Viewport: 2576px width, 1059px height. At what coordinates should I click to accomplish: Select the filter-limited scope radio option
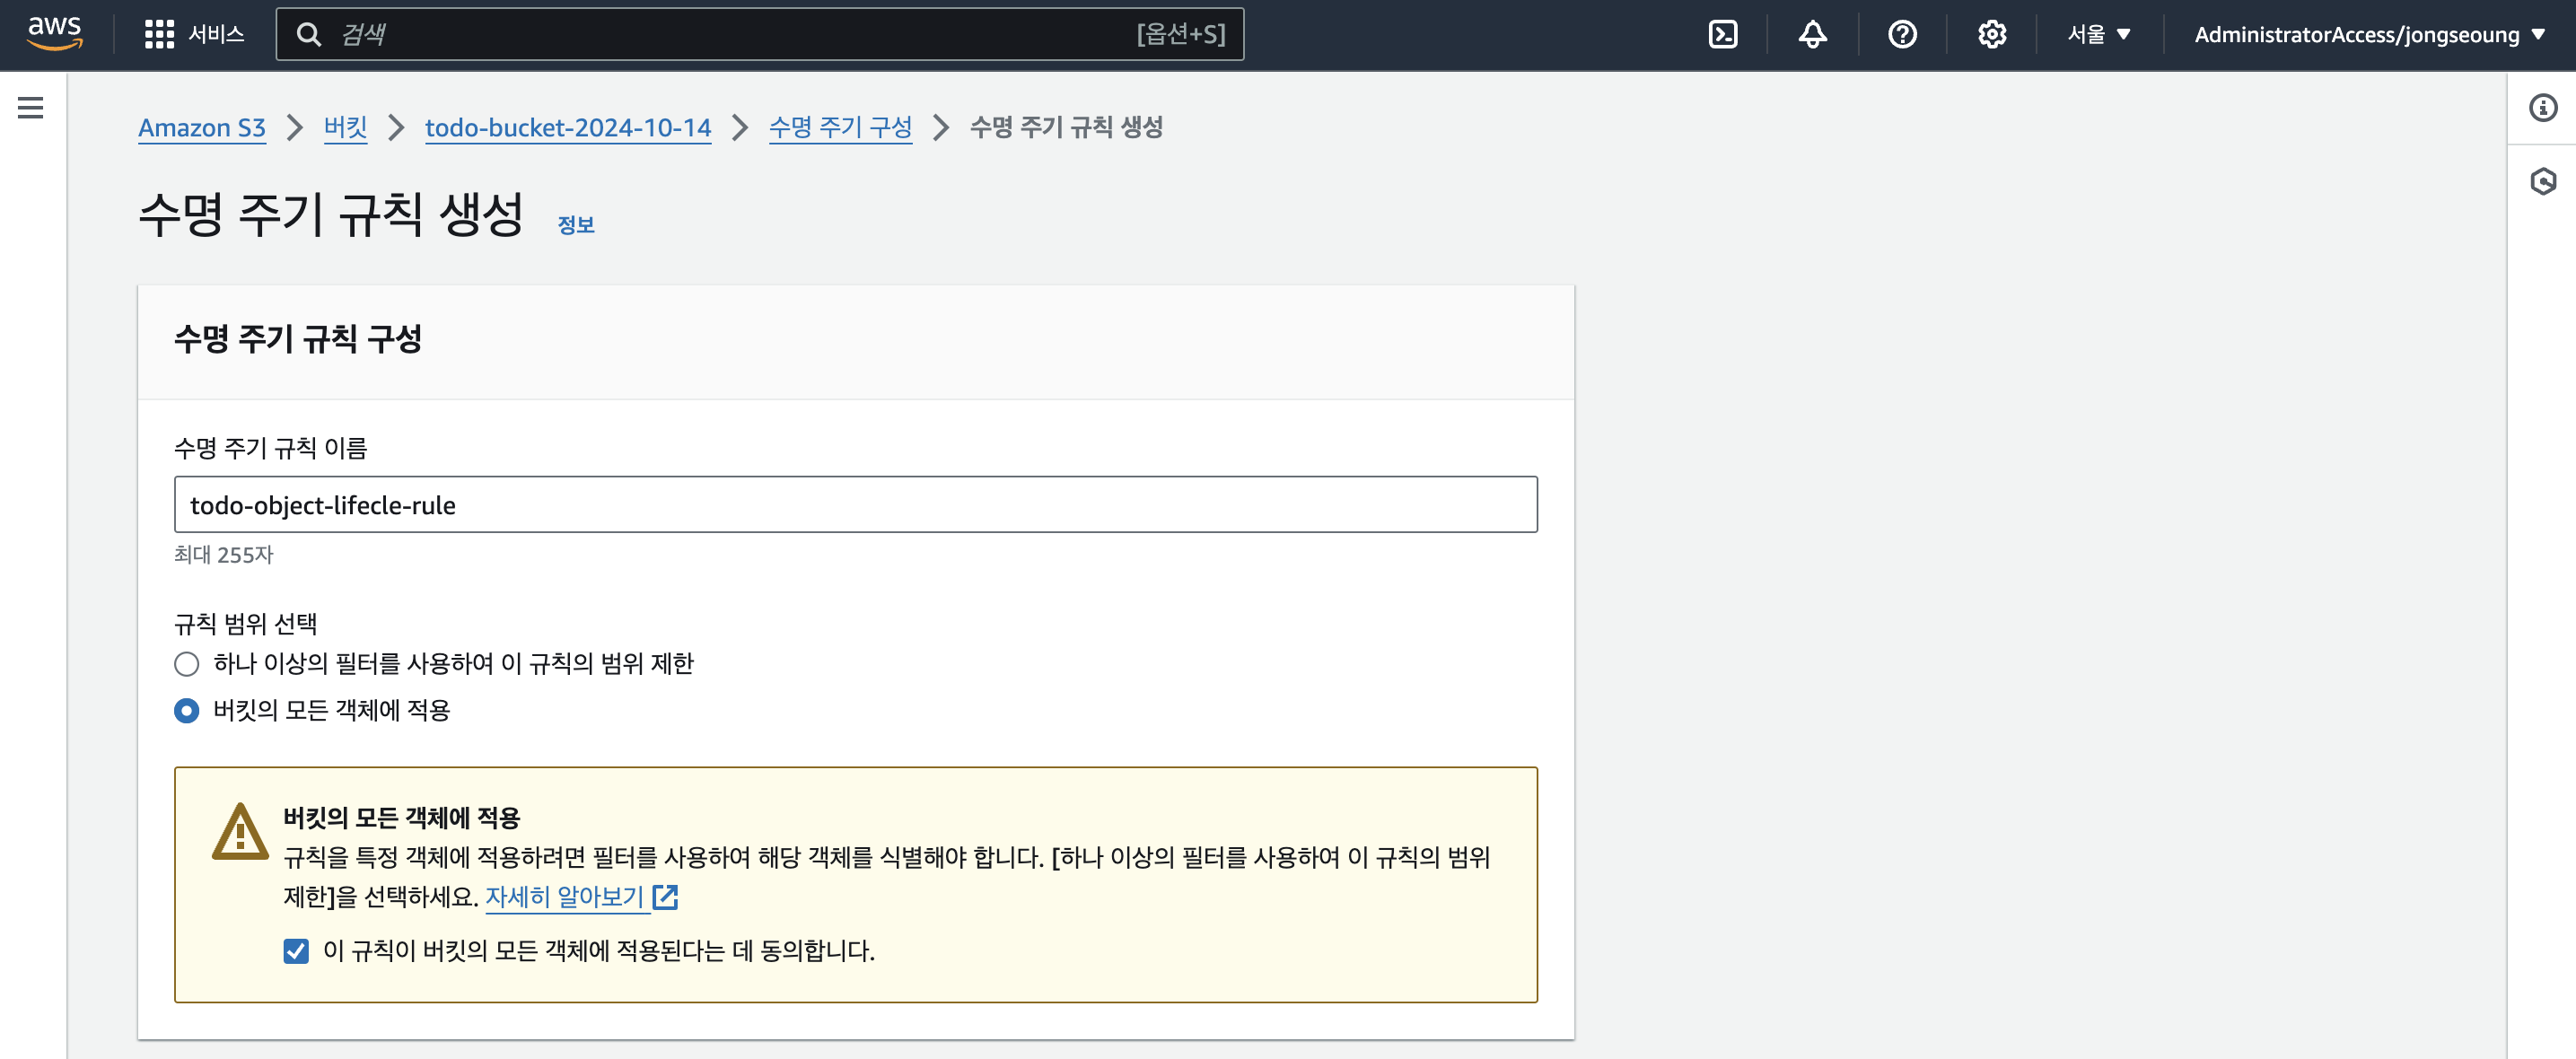(187, 664)
